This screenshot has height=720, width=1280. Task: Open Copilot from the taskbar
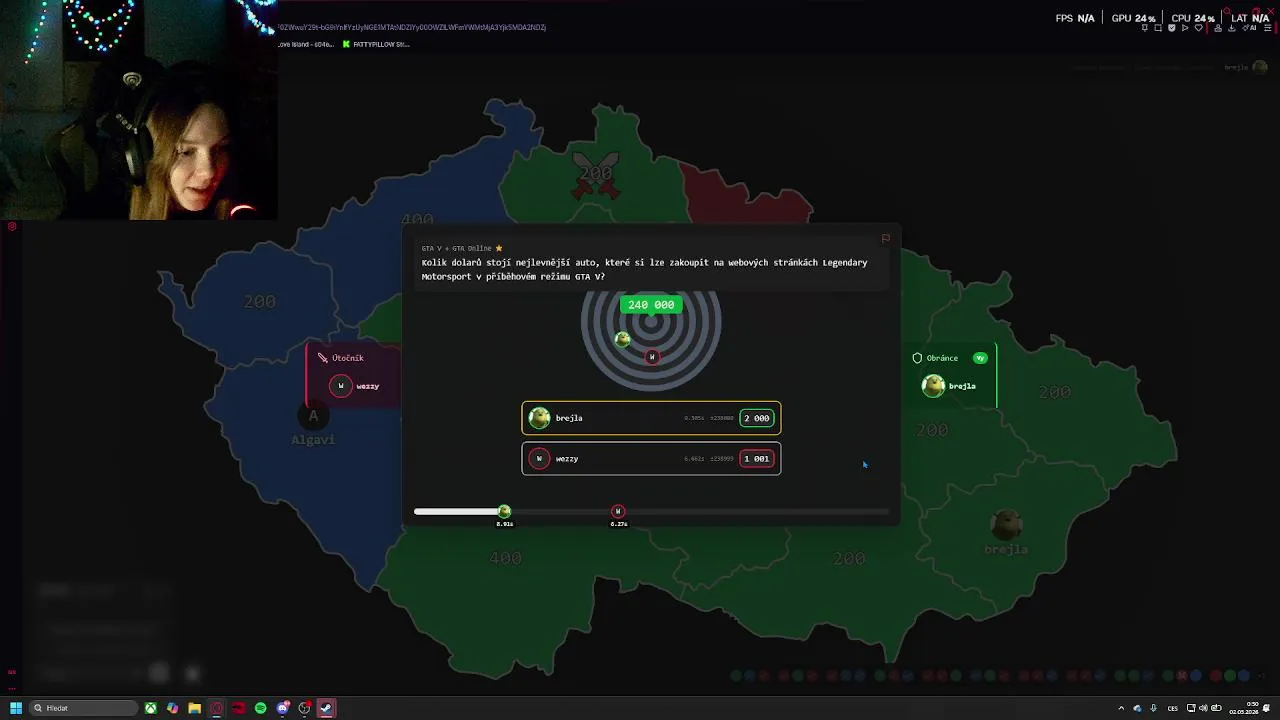coord(172,708)
